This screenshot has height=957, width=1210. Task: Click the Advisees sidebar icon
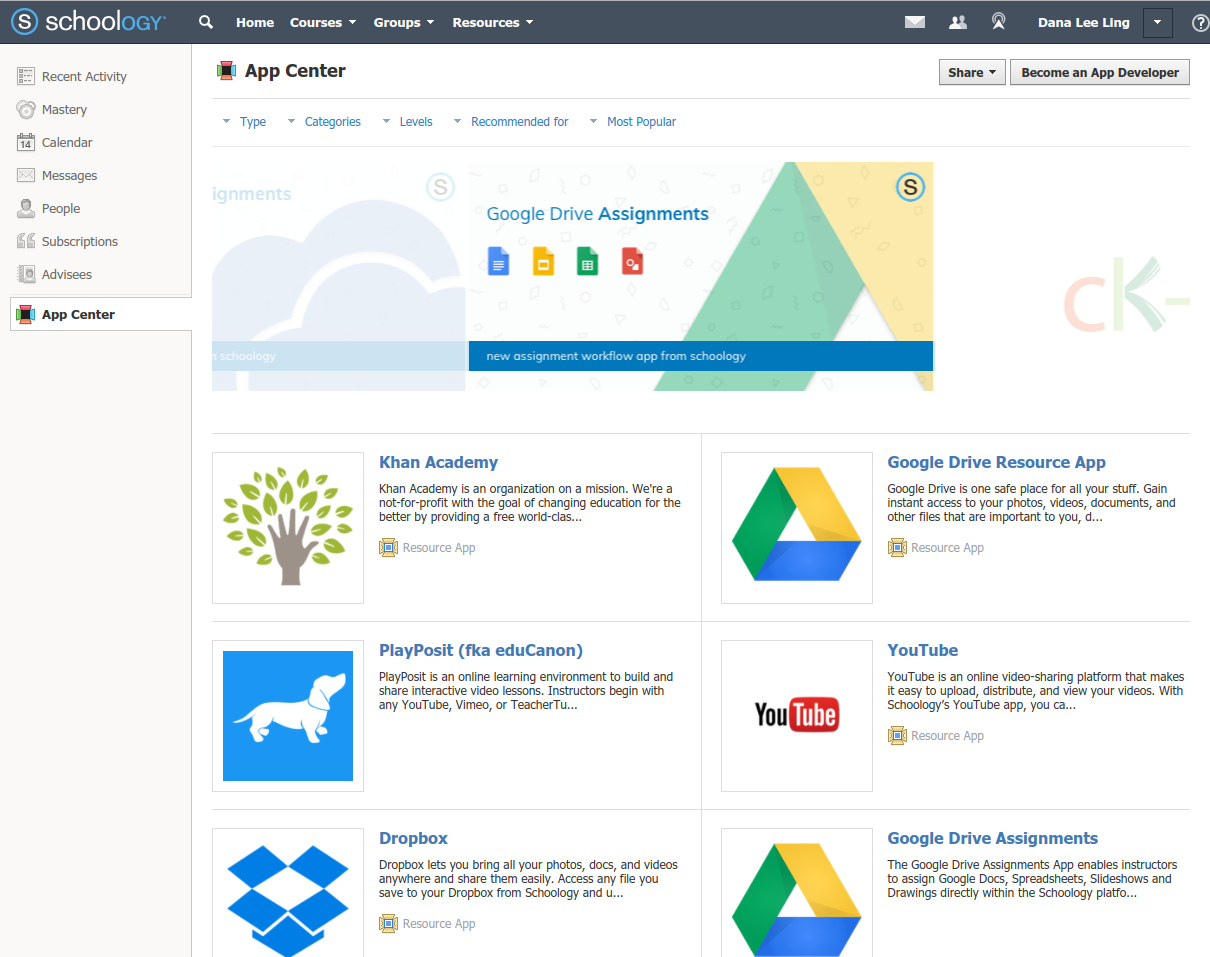[26, 274]
